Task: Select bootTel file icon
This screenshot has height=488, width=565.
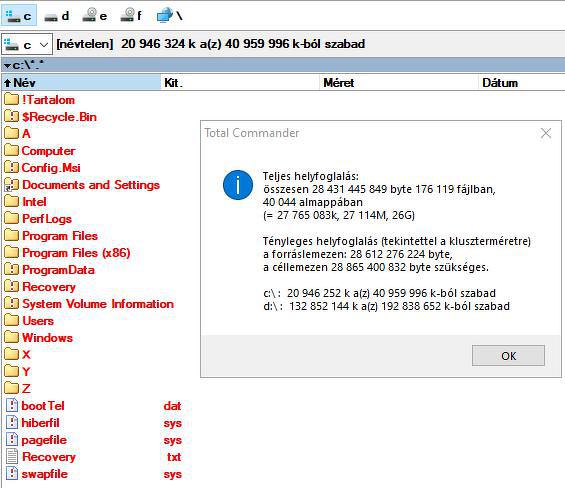Action: pos(12,405)
